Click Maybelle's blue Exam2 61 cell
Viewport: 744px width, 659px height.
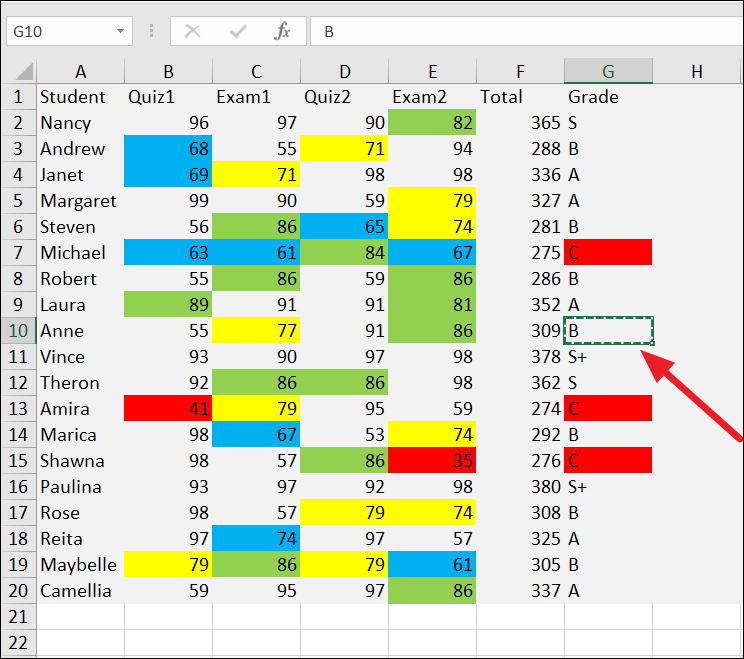pyautogui.click(x=432, y=565)
